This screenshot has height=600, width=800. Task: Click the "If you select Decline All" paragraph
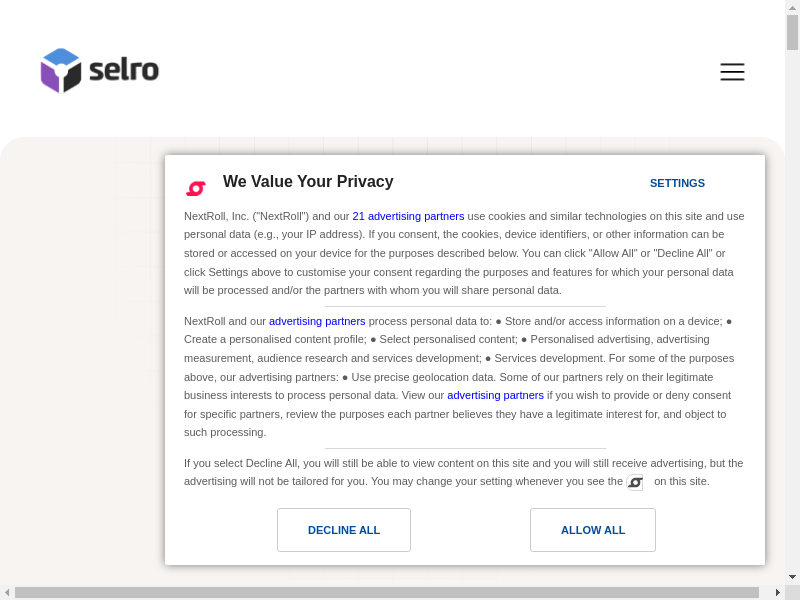point(463,472)
